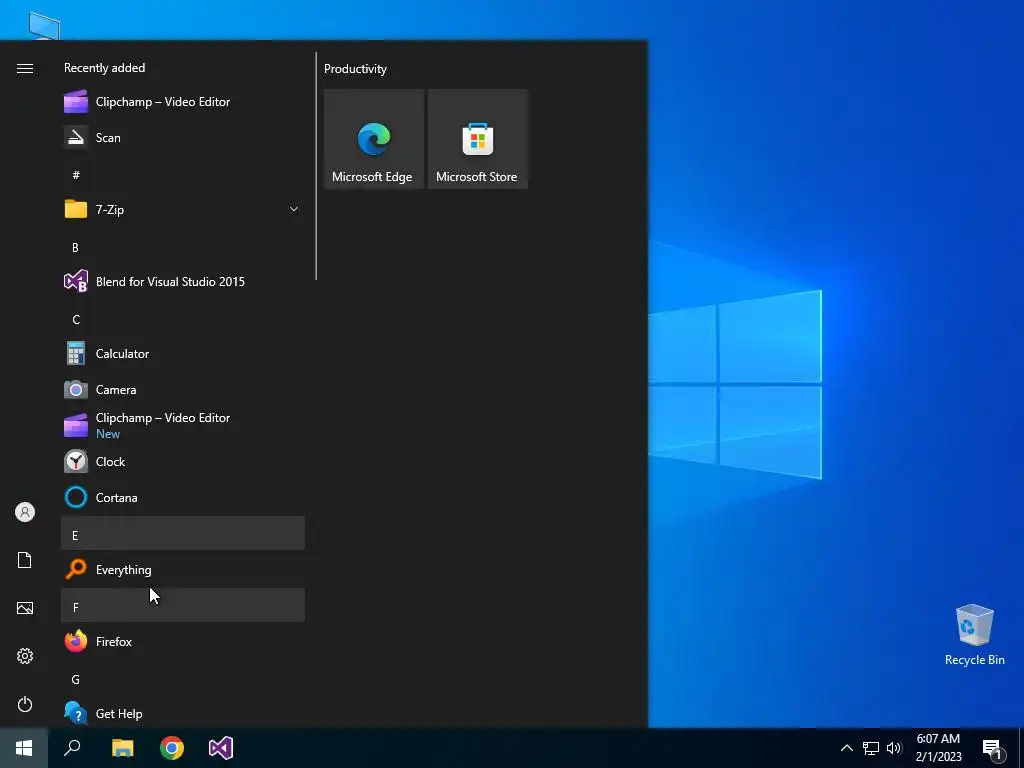Expand the Start menu hamburger button

(25, 69)
